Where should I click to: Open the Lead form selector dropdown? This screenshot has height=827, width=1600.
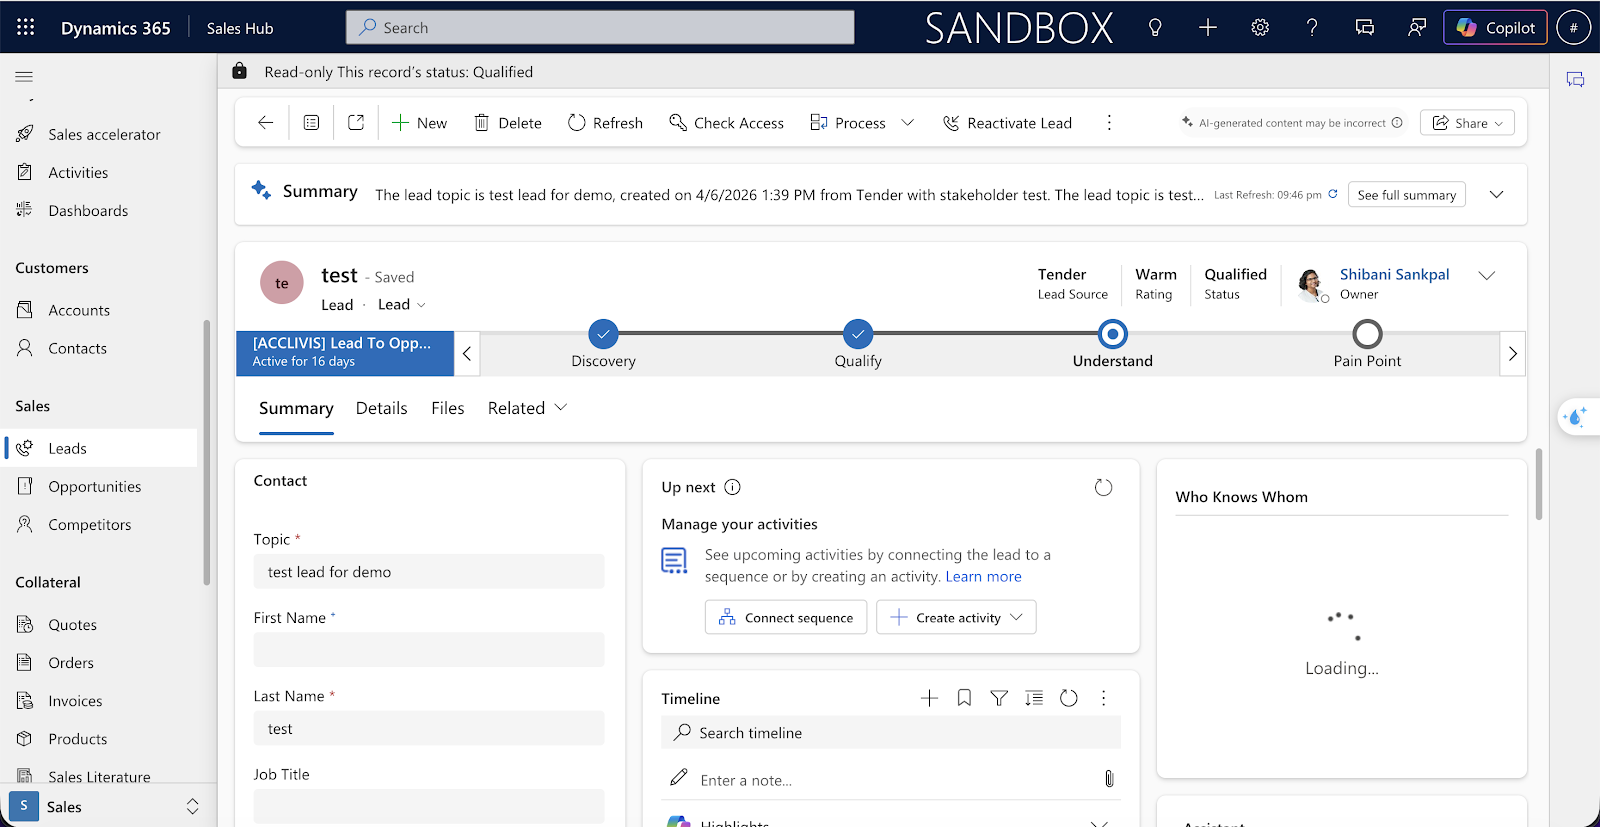pyautogui.click(x=402, y=304)
